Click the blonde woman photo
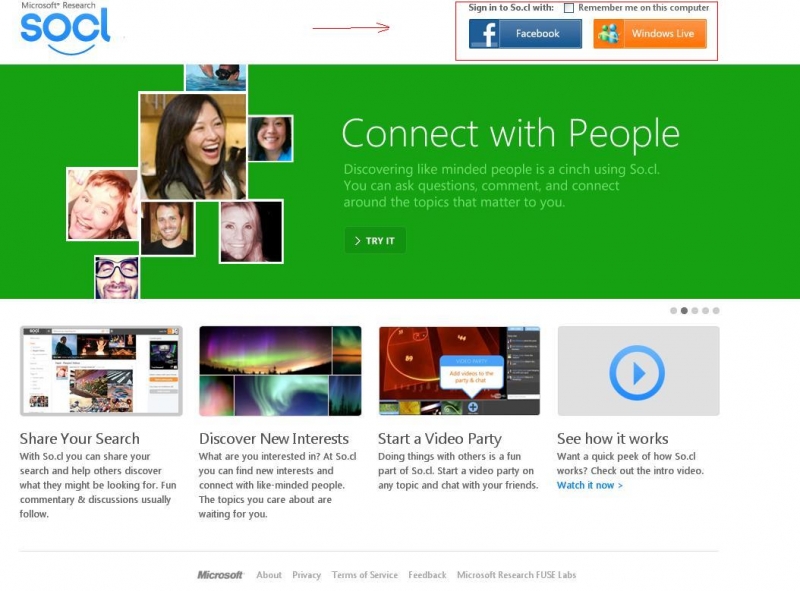Viewport: 800px width, 591px height. pos(251,232)
